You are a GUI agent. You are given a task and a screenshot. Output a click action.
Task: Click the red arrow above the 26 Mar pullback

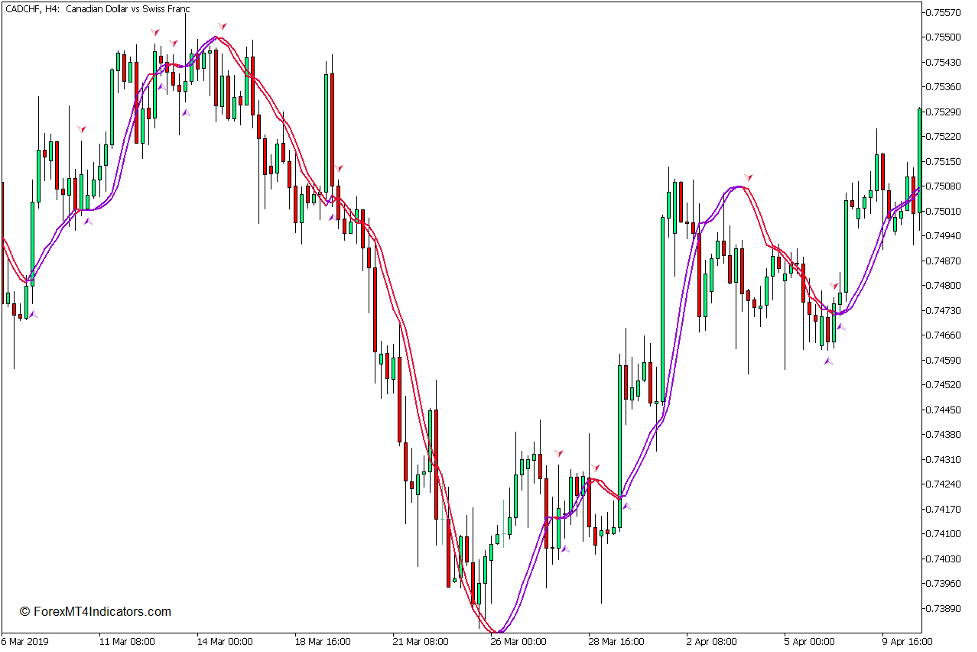tap(560, 452)
